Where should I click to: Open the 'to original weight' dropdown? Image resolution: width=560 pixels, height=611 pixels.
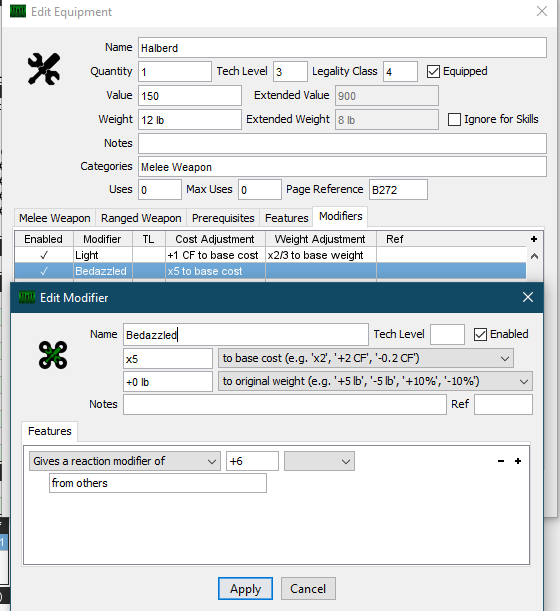[x=375, y=381]
